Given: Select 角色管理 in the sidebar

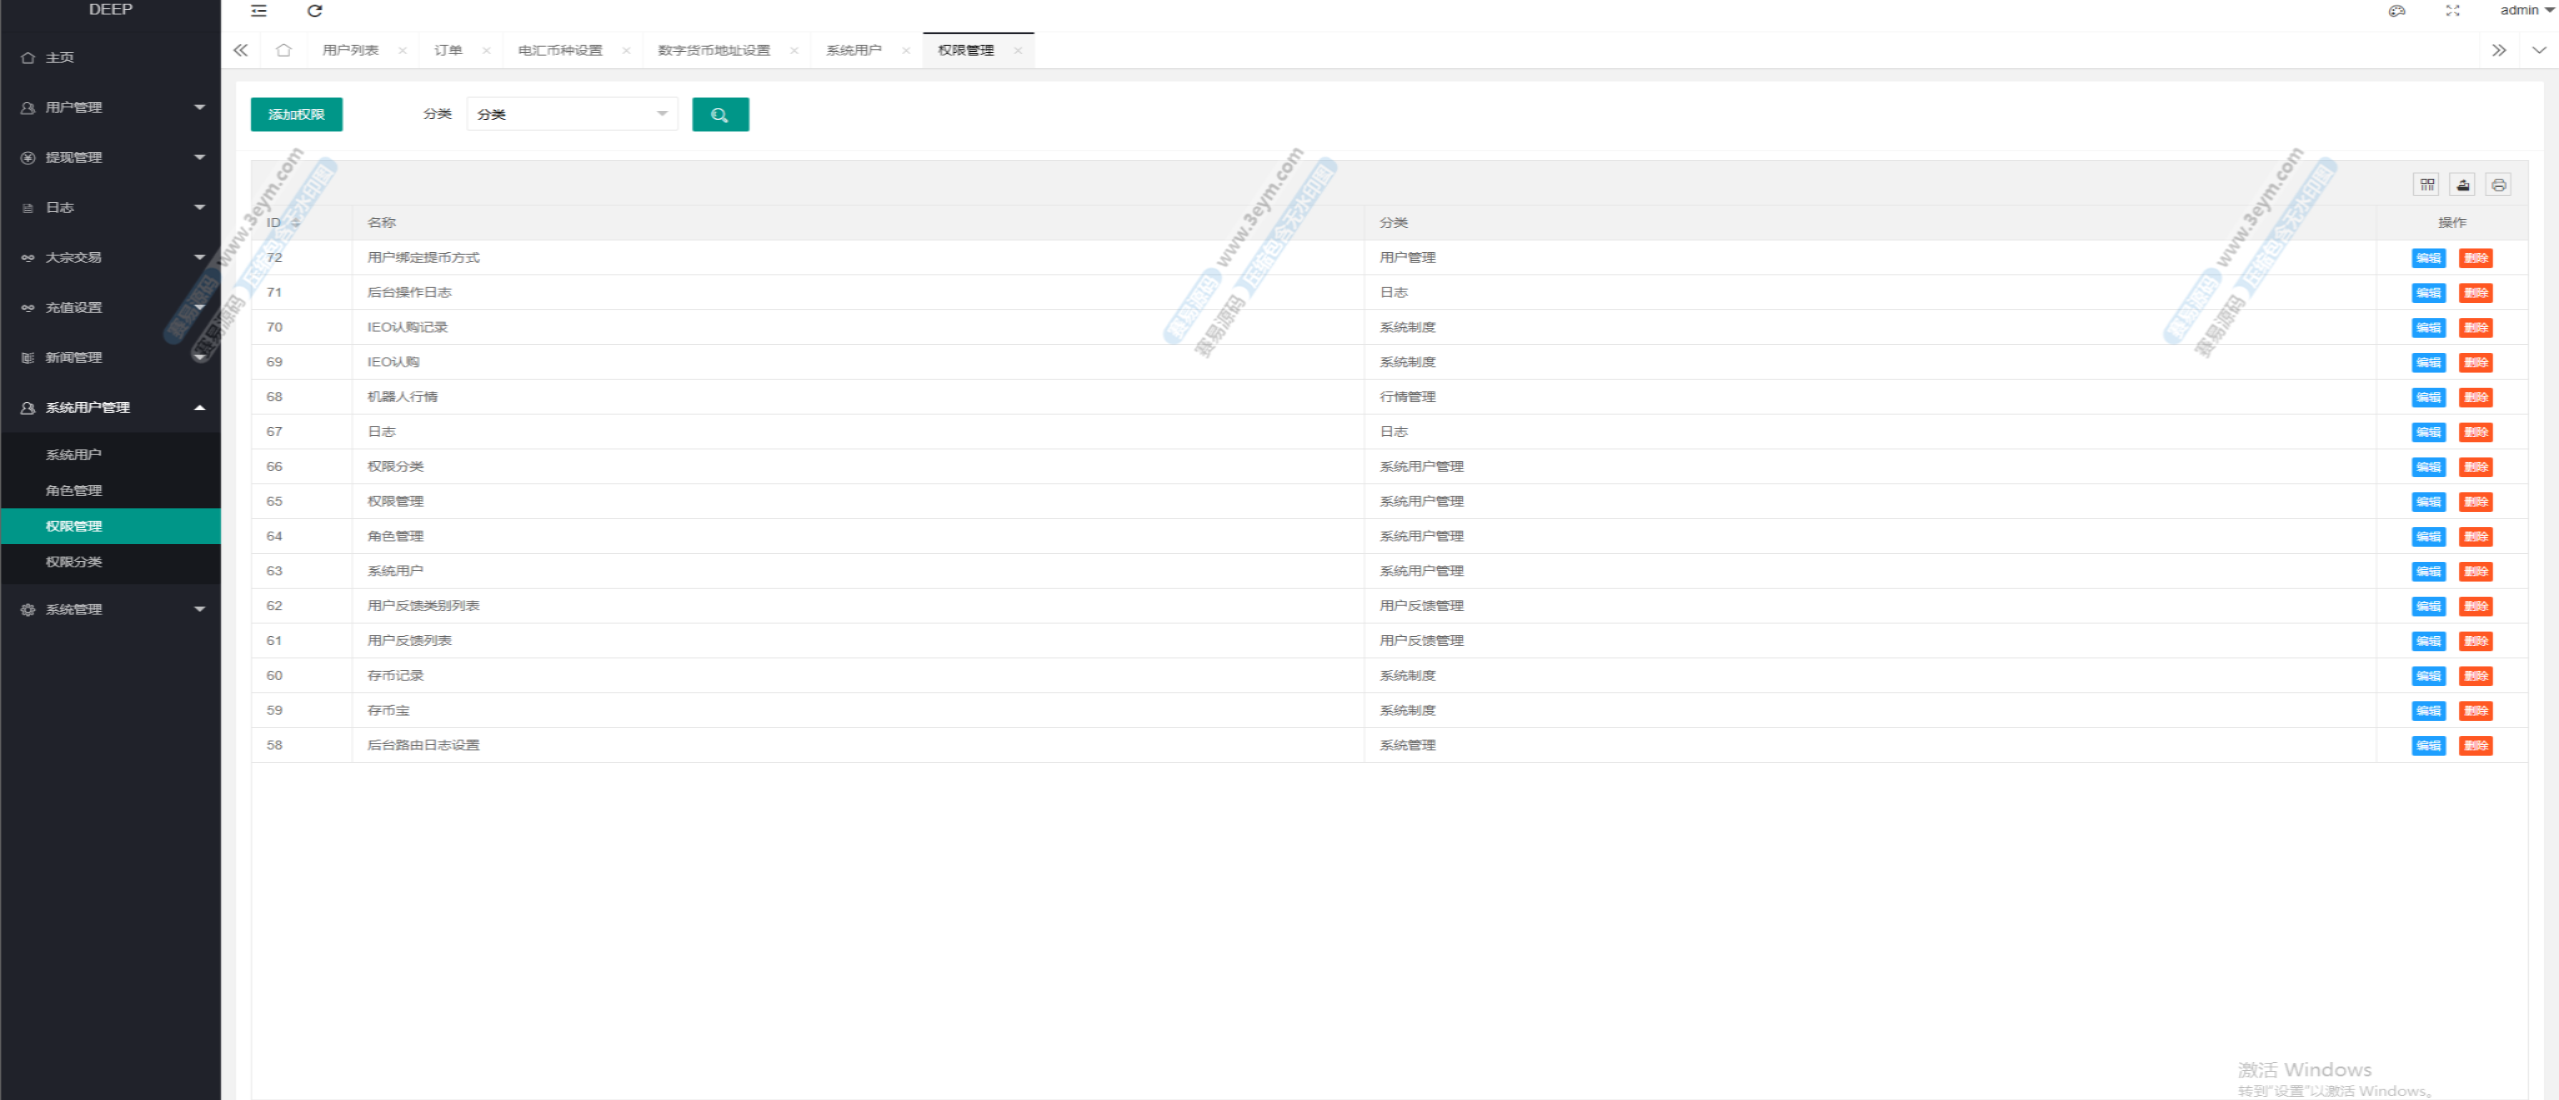Looking at the screenshot, I should 74,490.
